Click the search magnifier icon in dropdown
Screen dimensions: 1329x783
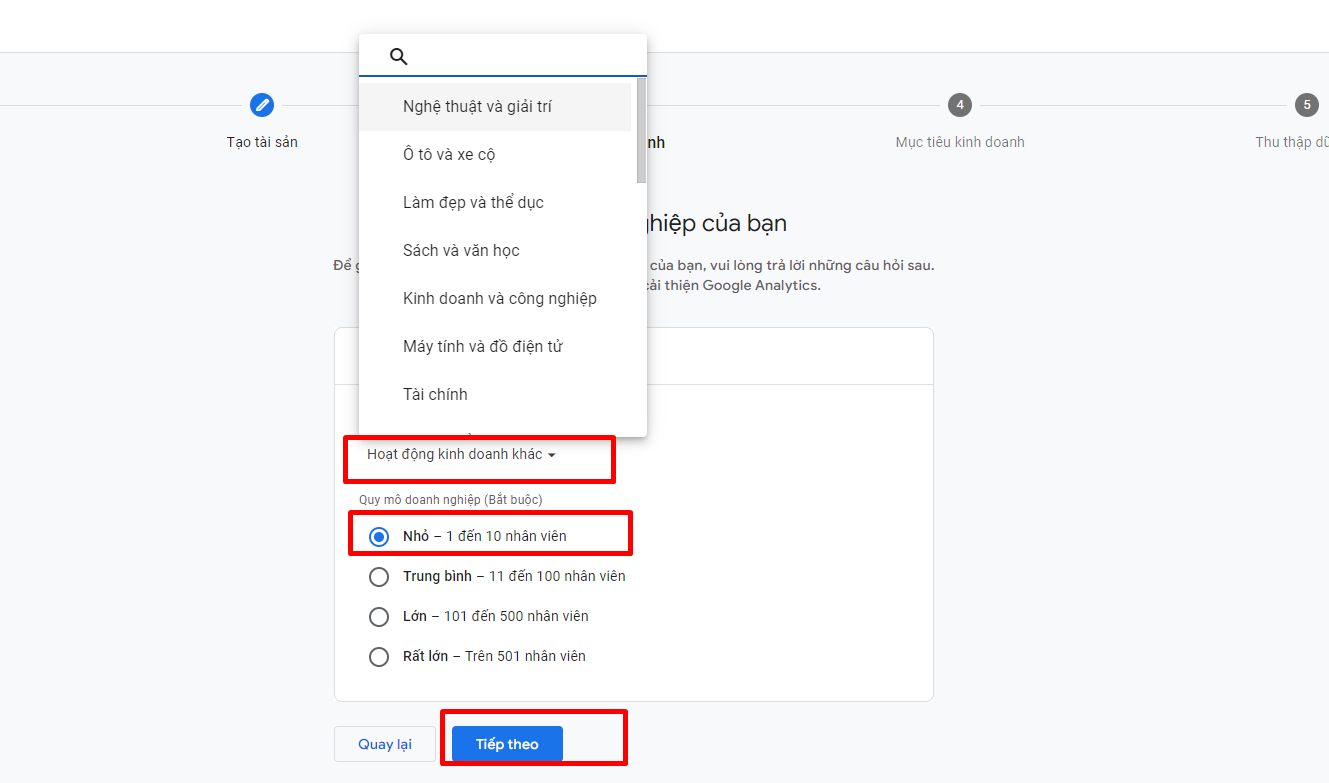click(398, 56)
